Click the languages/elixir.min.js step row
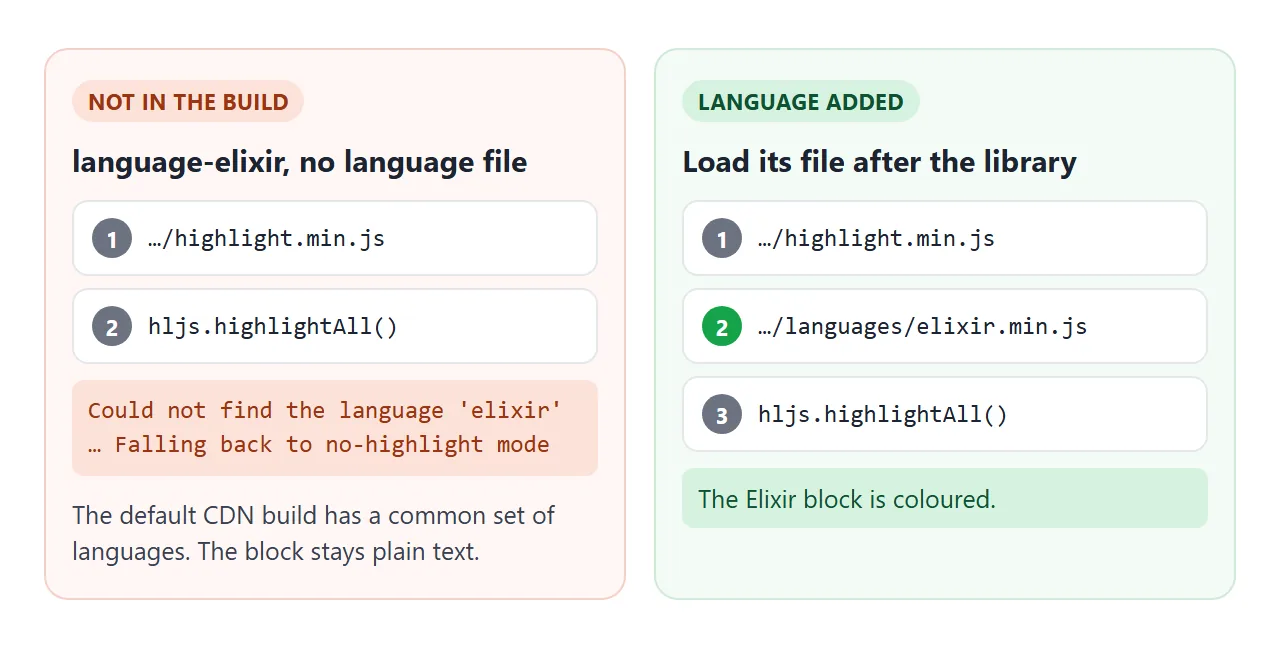Screen dimensions: 1280x652 click(945, 326)
